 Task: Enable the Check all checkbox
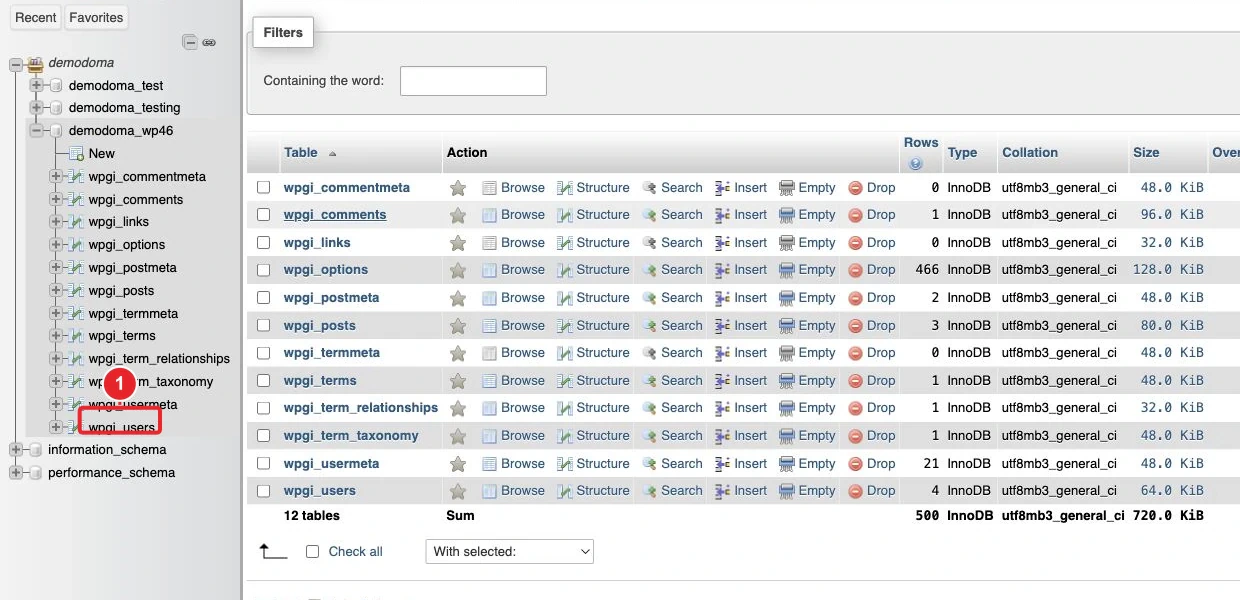pos(313,552)
